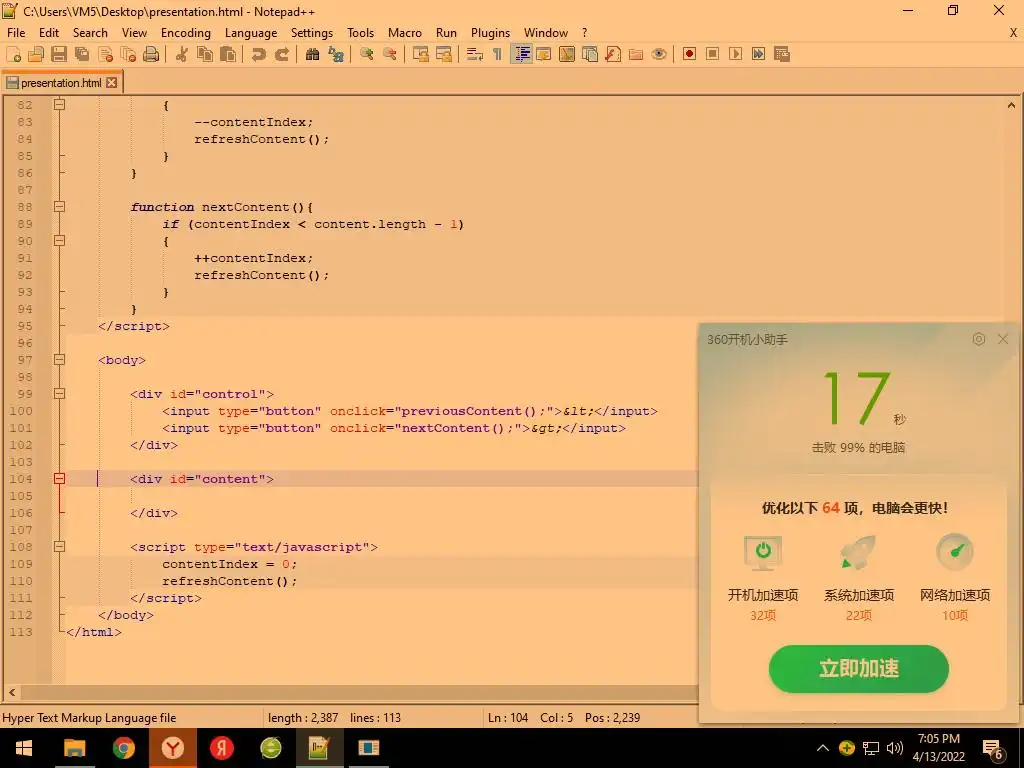Toggle the Monitoring eye icon
1024x768 pixels.
pyautogui.click(x=659, y=54)
